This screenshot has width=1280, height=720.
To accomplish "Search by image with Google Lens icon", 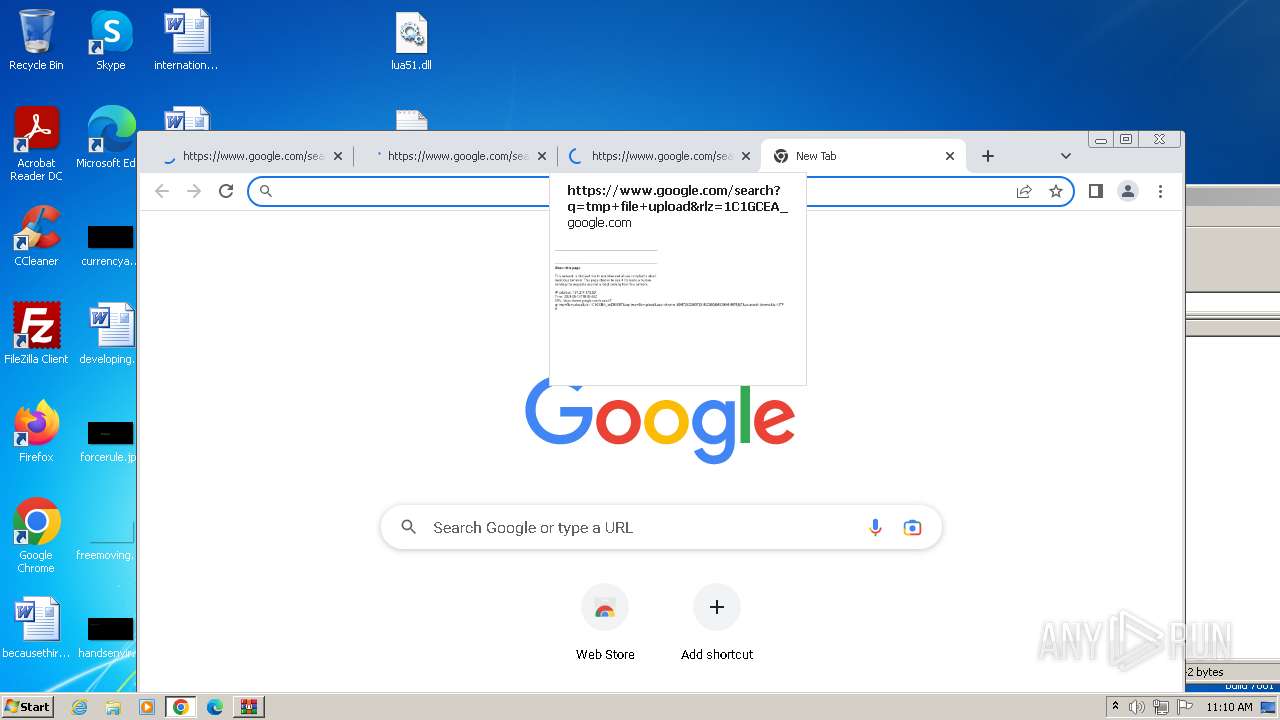I will point(912,527).
